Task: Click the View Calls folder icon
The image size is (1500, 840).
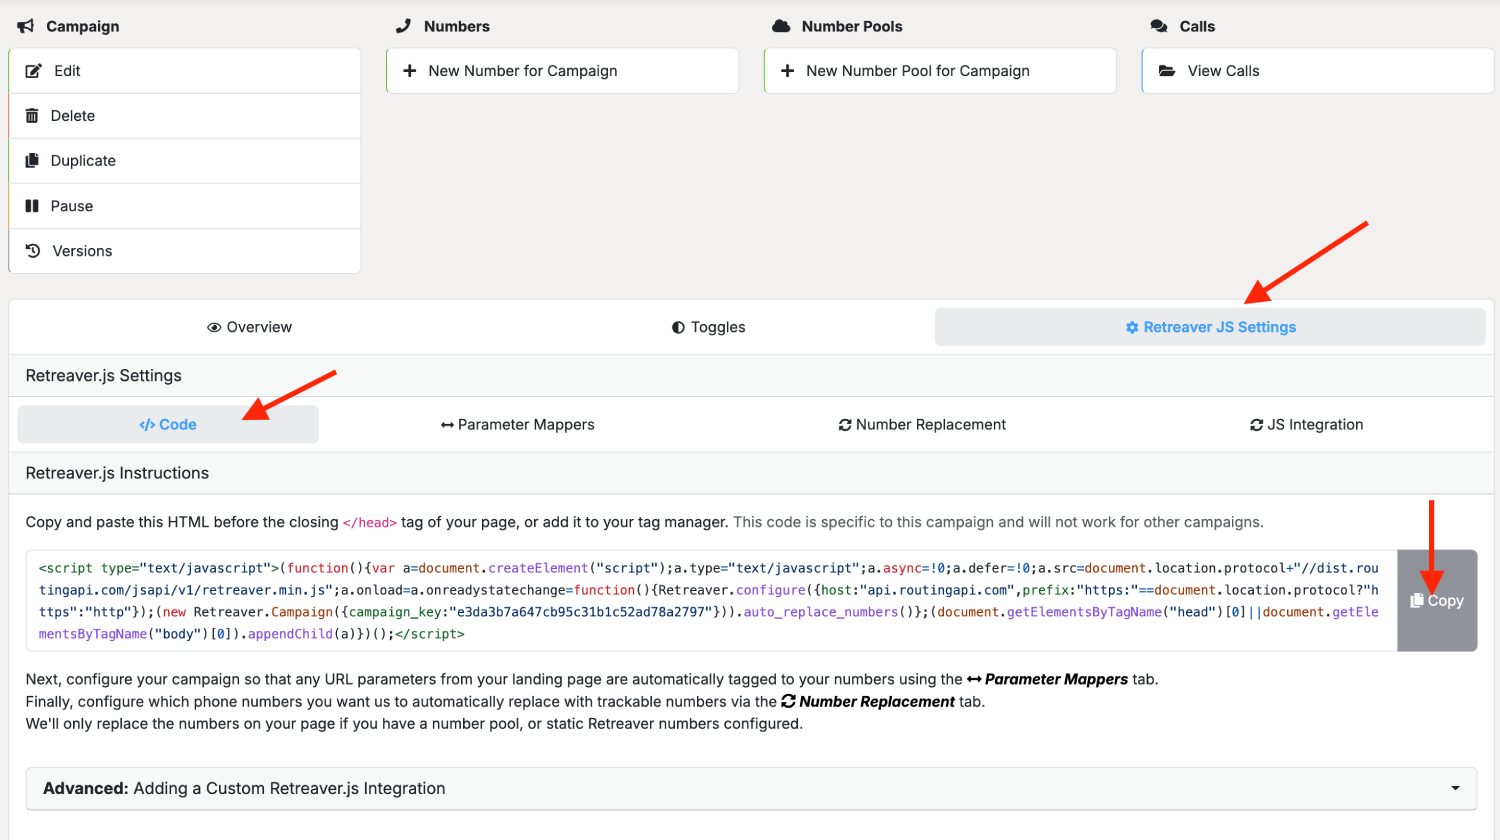Action: (x=1167, y=71)
